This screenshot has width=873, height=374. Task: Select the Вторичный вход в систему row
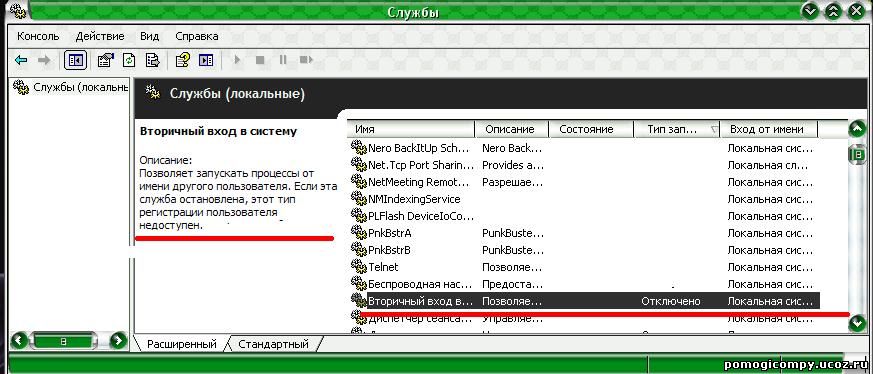[x=585, y=301]
